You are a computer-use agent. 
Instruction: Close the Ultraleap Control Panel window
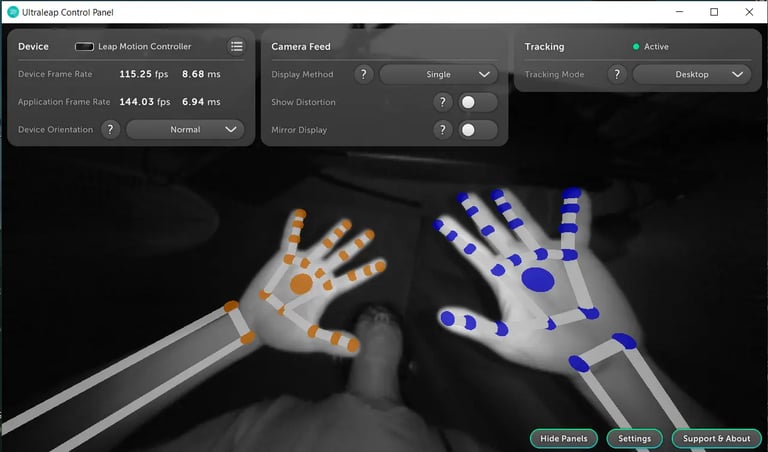click(749, 12)
